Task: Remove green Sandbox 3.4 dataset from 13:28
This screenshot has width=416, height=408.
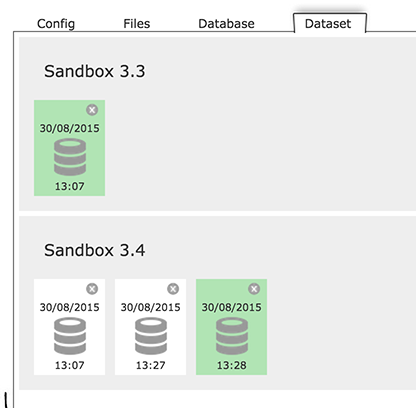Action: (254, 289)
